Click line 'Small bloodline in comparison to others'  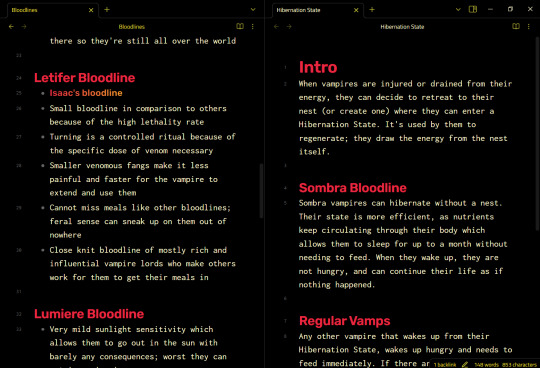[x=138, y=108]
